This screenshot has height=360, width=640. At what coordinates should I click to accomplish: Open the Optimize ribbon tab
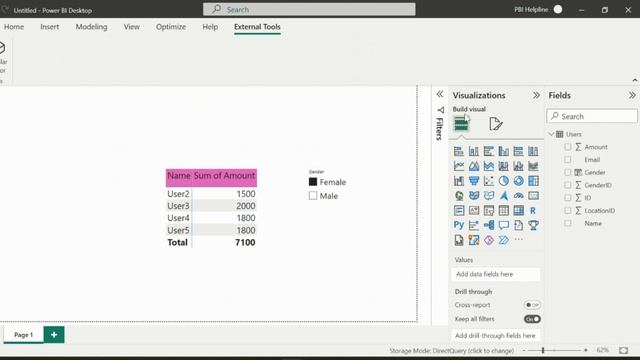pyautogui.click(x=171, y=27)
